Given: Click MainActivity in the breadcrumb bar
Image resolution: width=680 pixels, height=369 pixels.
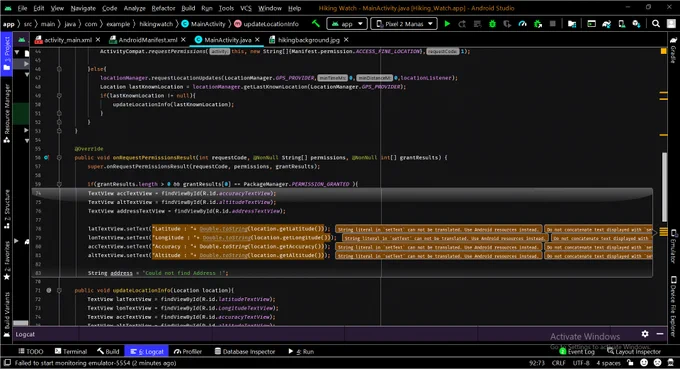Looking at the screenshot, I should tap(203, 24).
